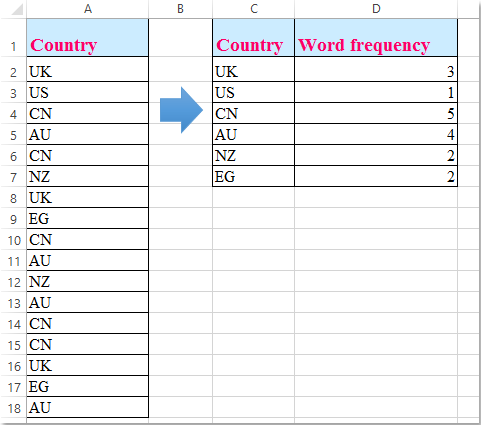Screen dimensions: 481x425
Task: Click the select-all corner triangle
Action: [x=17, y=9]
